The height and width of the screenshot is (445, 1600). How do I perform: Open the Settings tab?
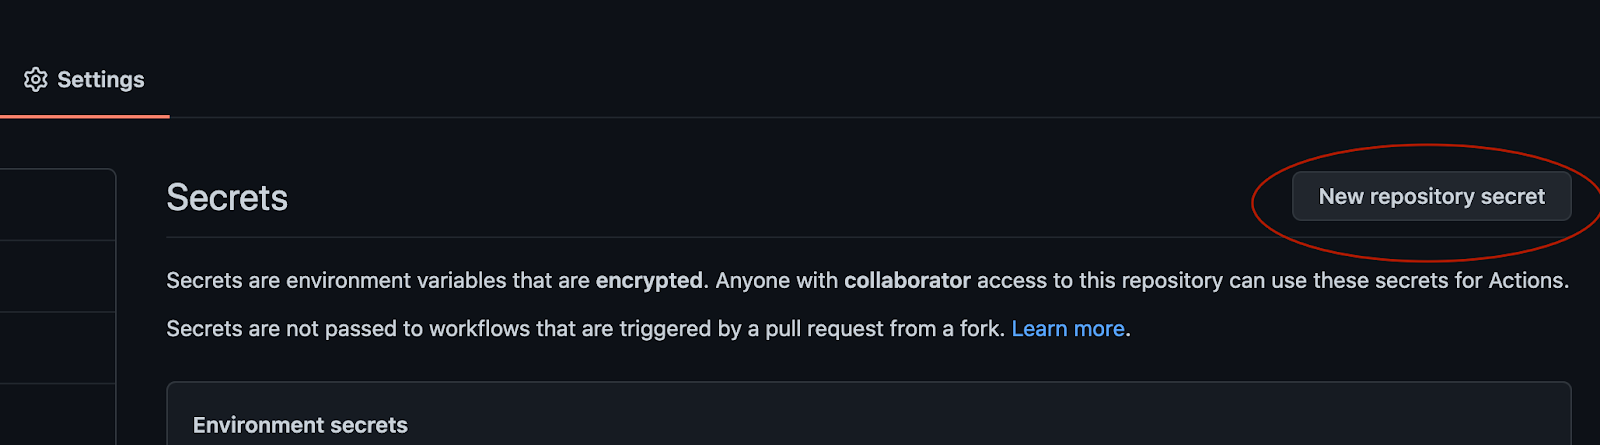(100, 80)
